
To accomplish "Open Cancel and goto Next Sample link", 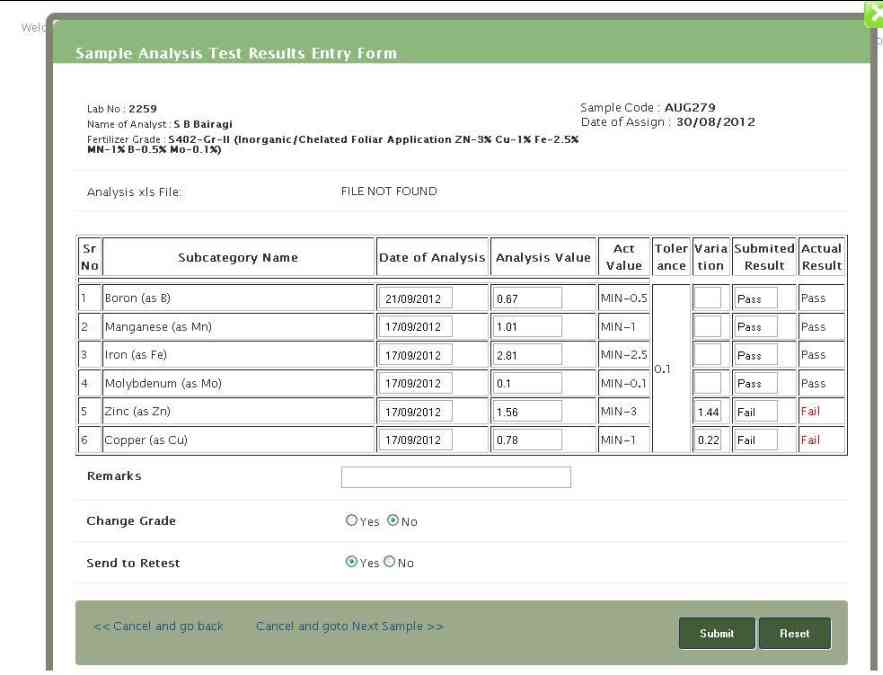I will point(350,626).
